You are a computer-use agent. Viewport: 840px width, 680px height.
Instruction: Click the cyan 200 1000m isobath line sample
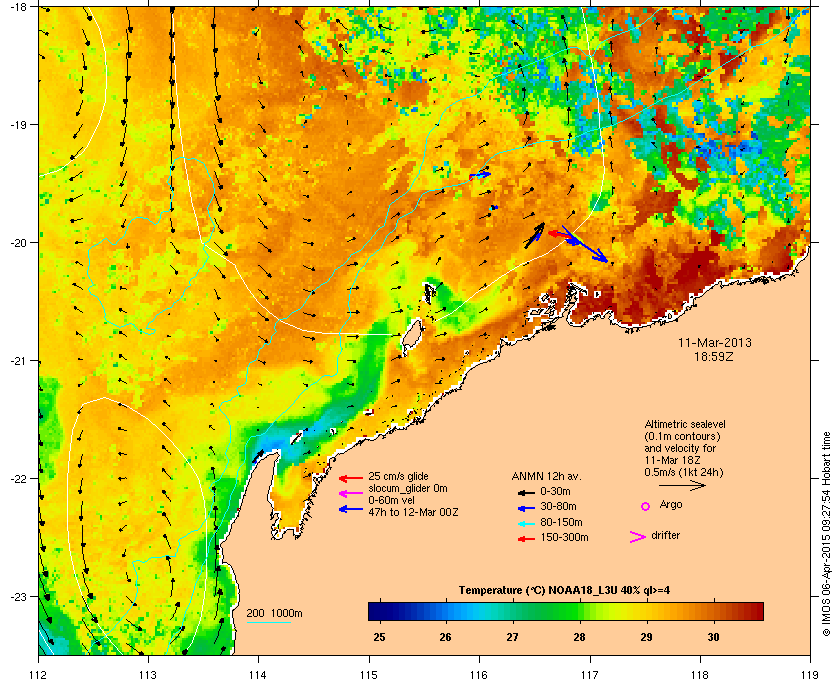click(x=268, y=623)
